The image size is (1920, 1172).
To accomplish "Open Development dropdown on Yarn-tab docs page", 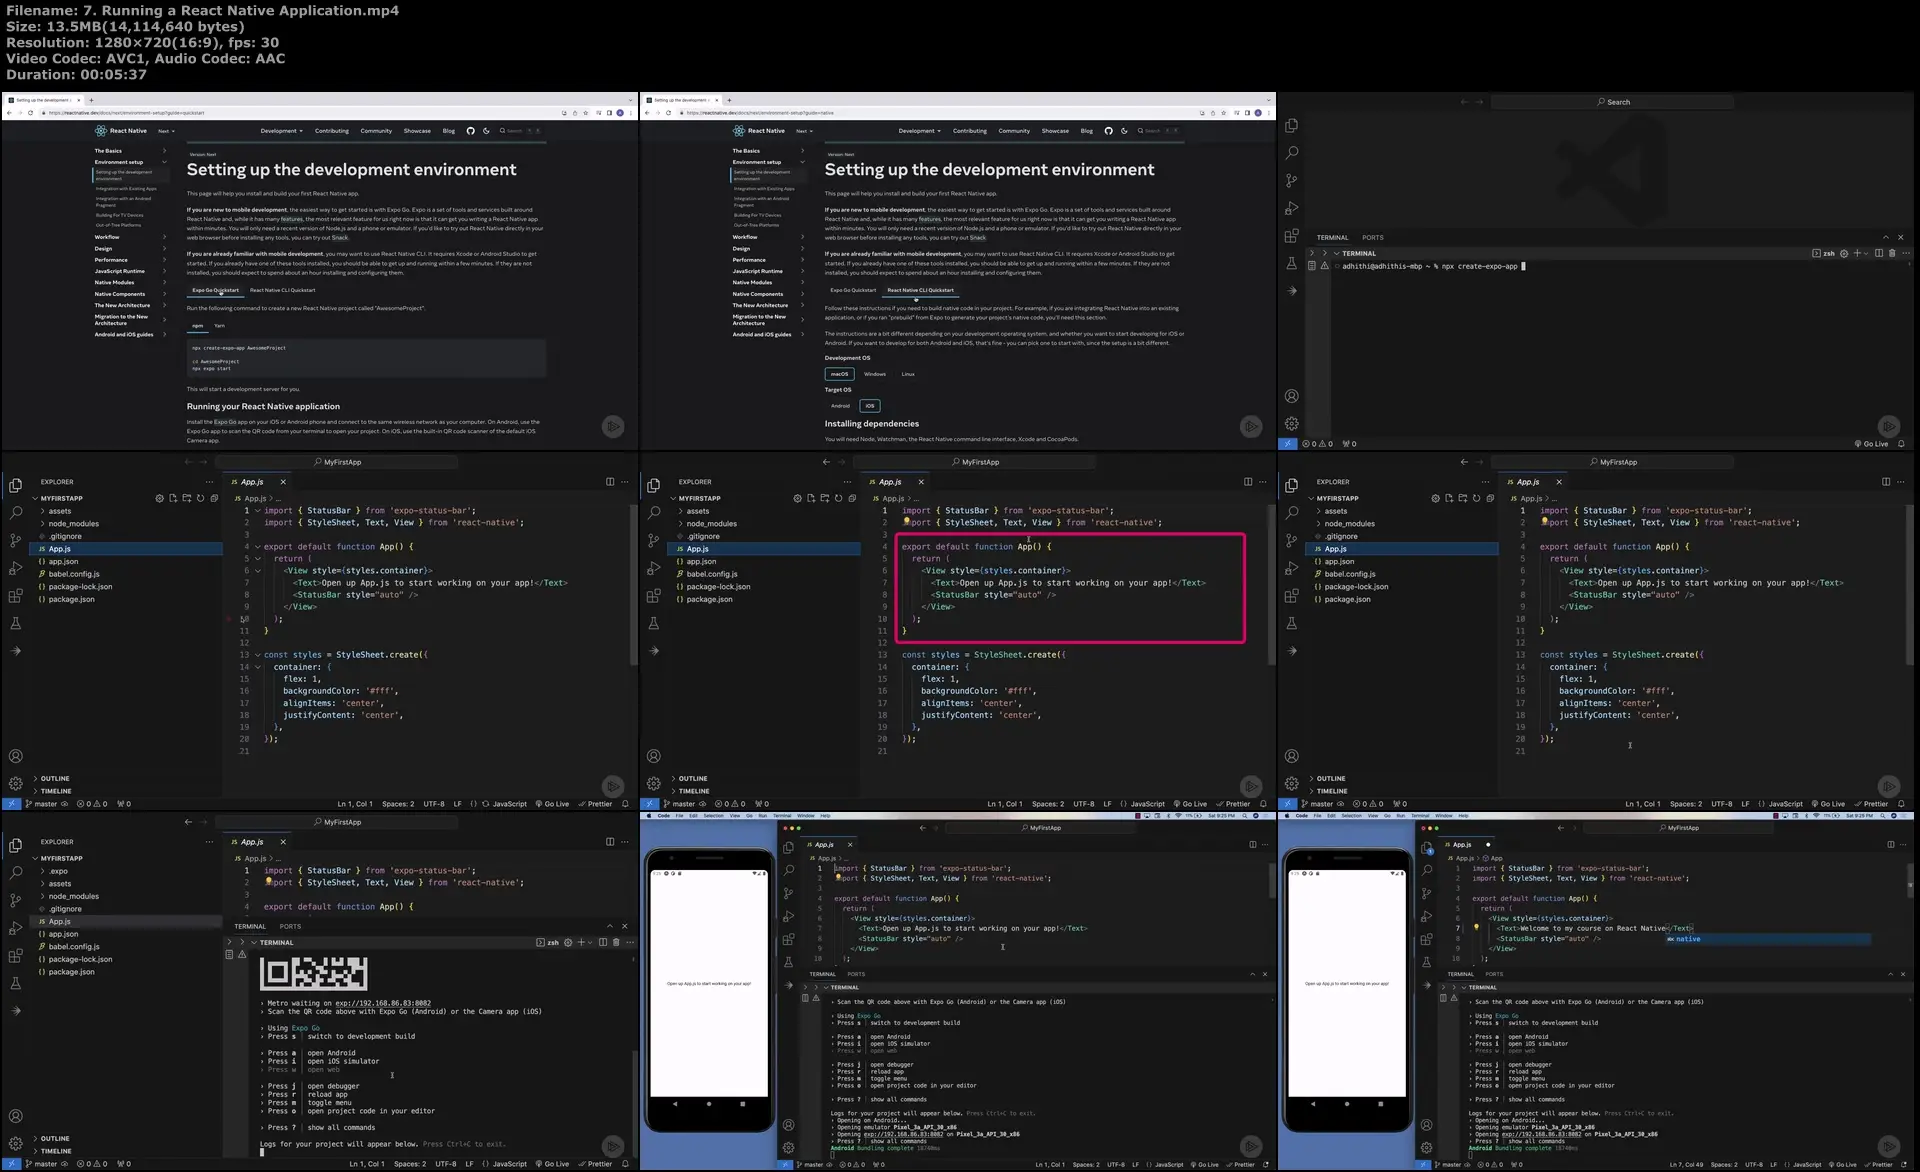I will click(281, 131).
